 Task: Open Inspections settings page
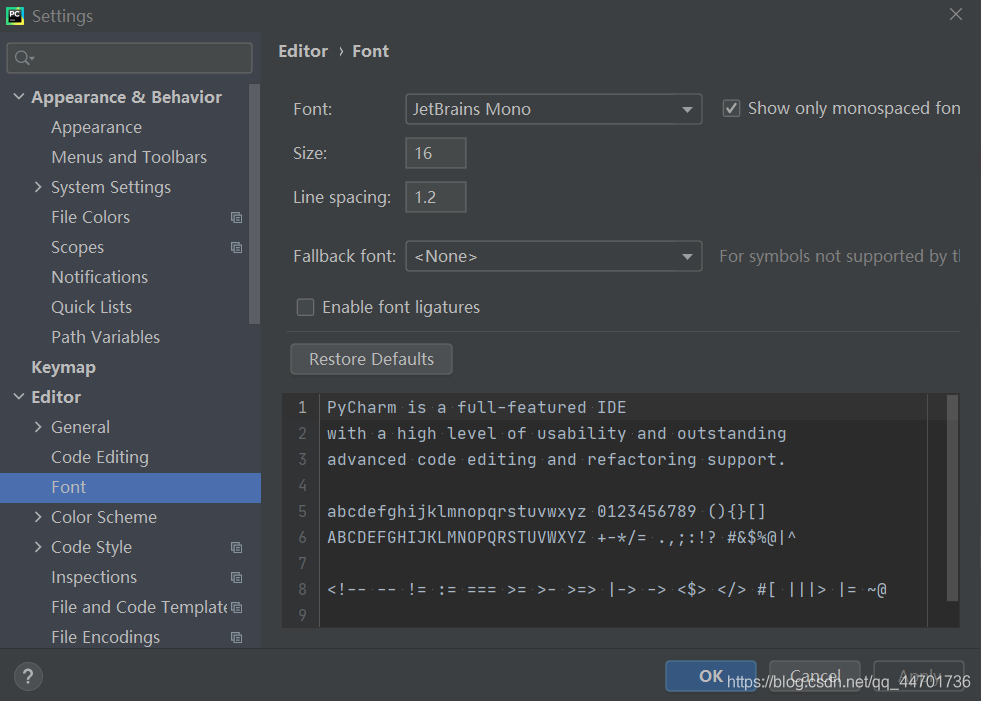pos(94,577)
